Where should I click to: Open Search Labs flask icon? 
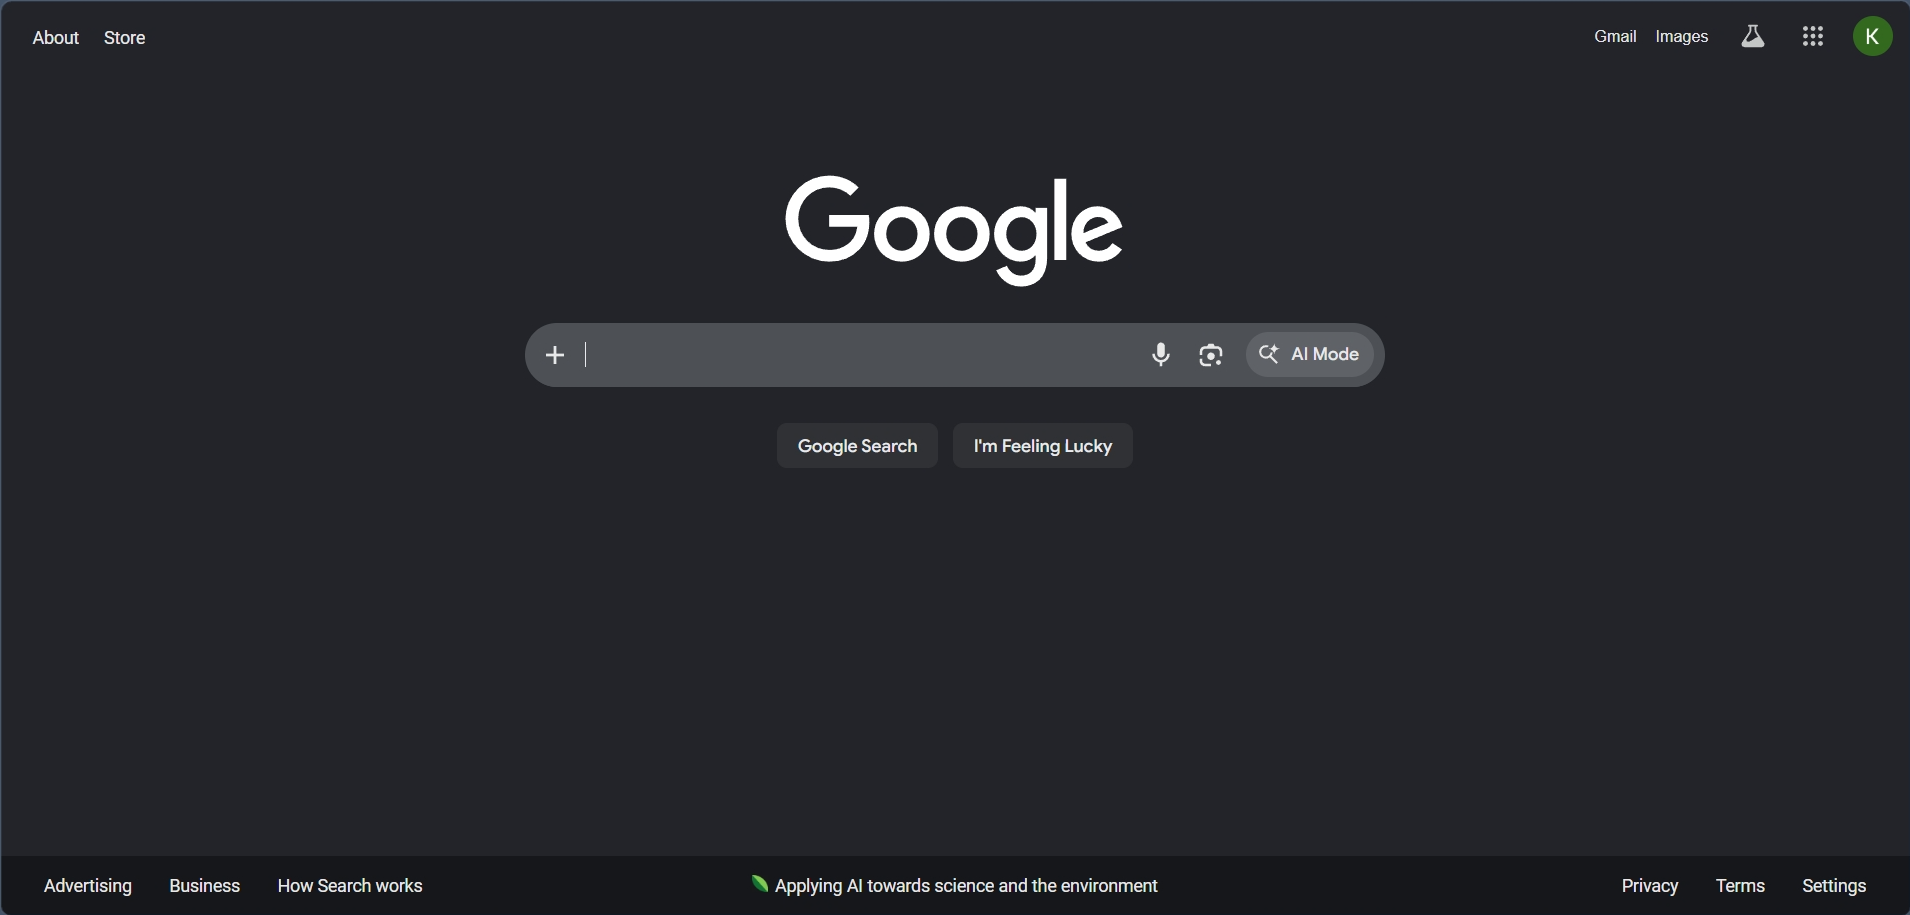(x=1753, y=37)
